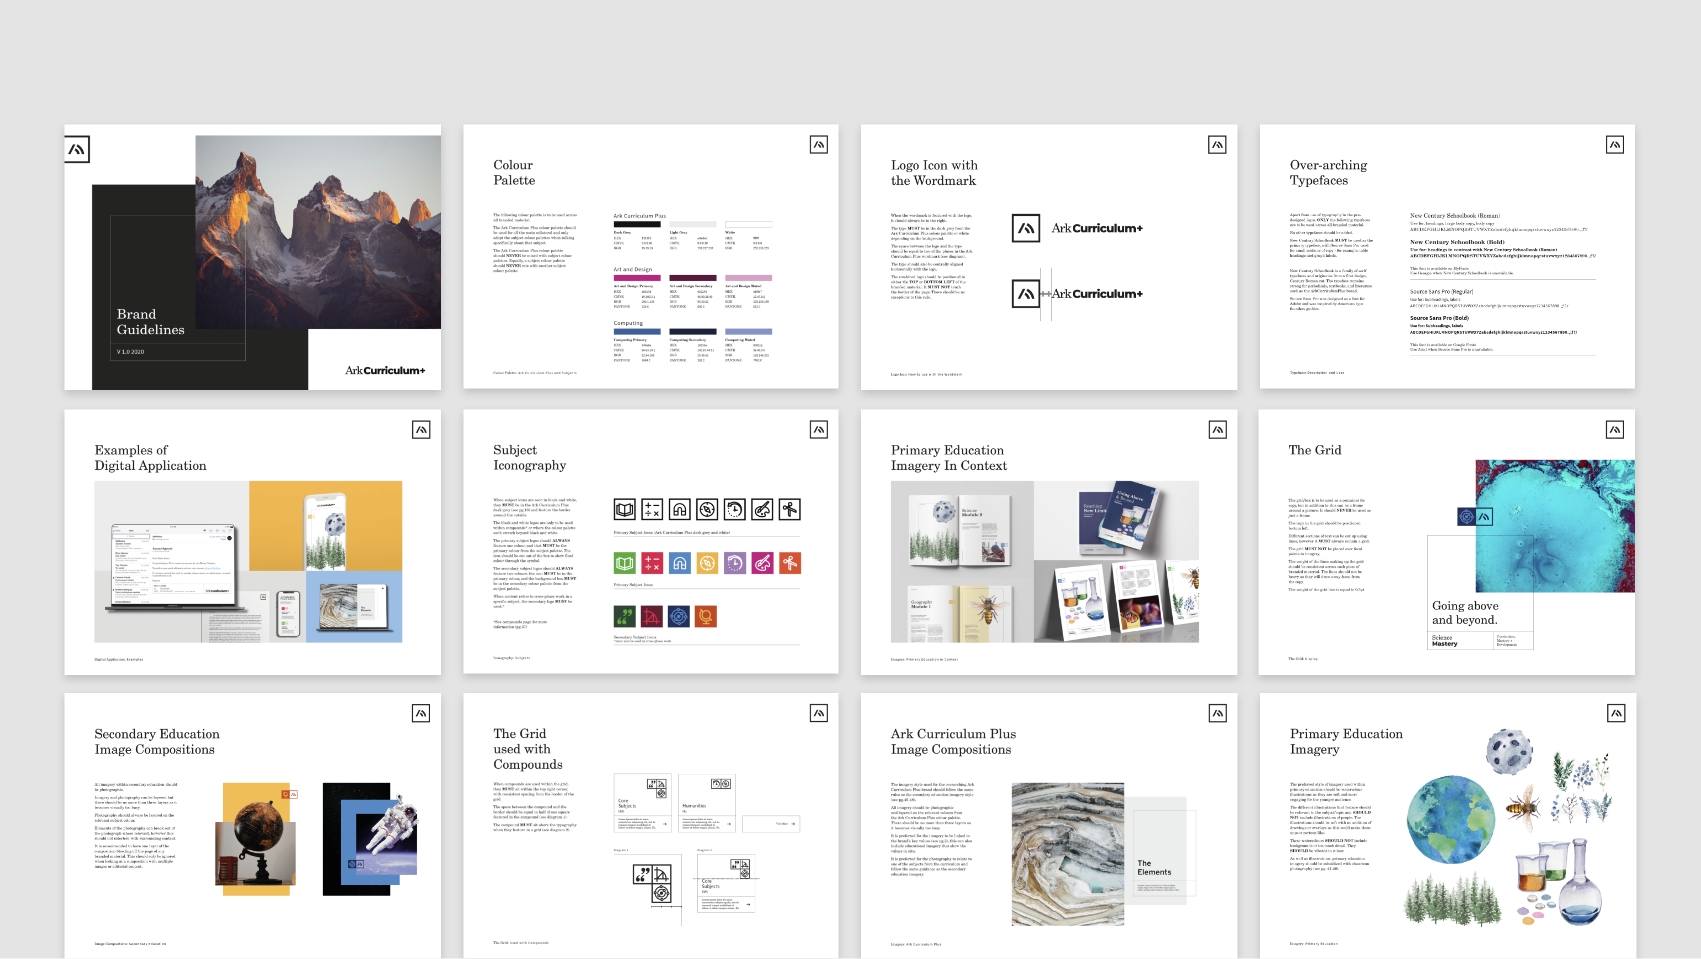1701x959 pixels.
Task: Click the 'Examples of Digital Application' heading
Action: click(150, 458)
